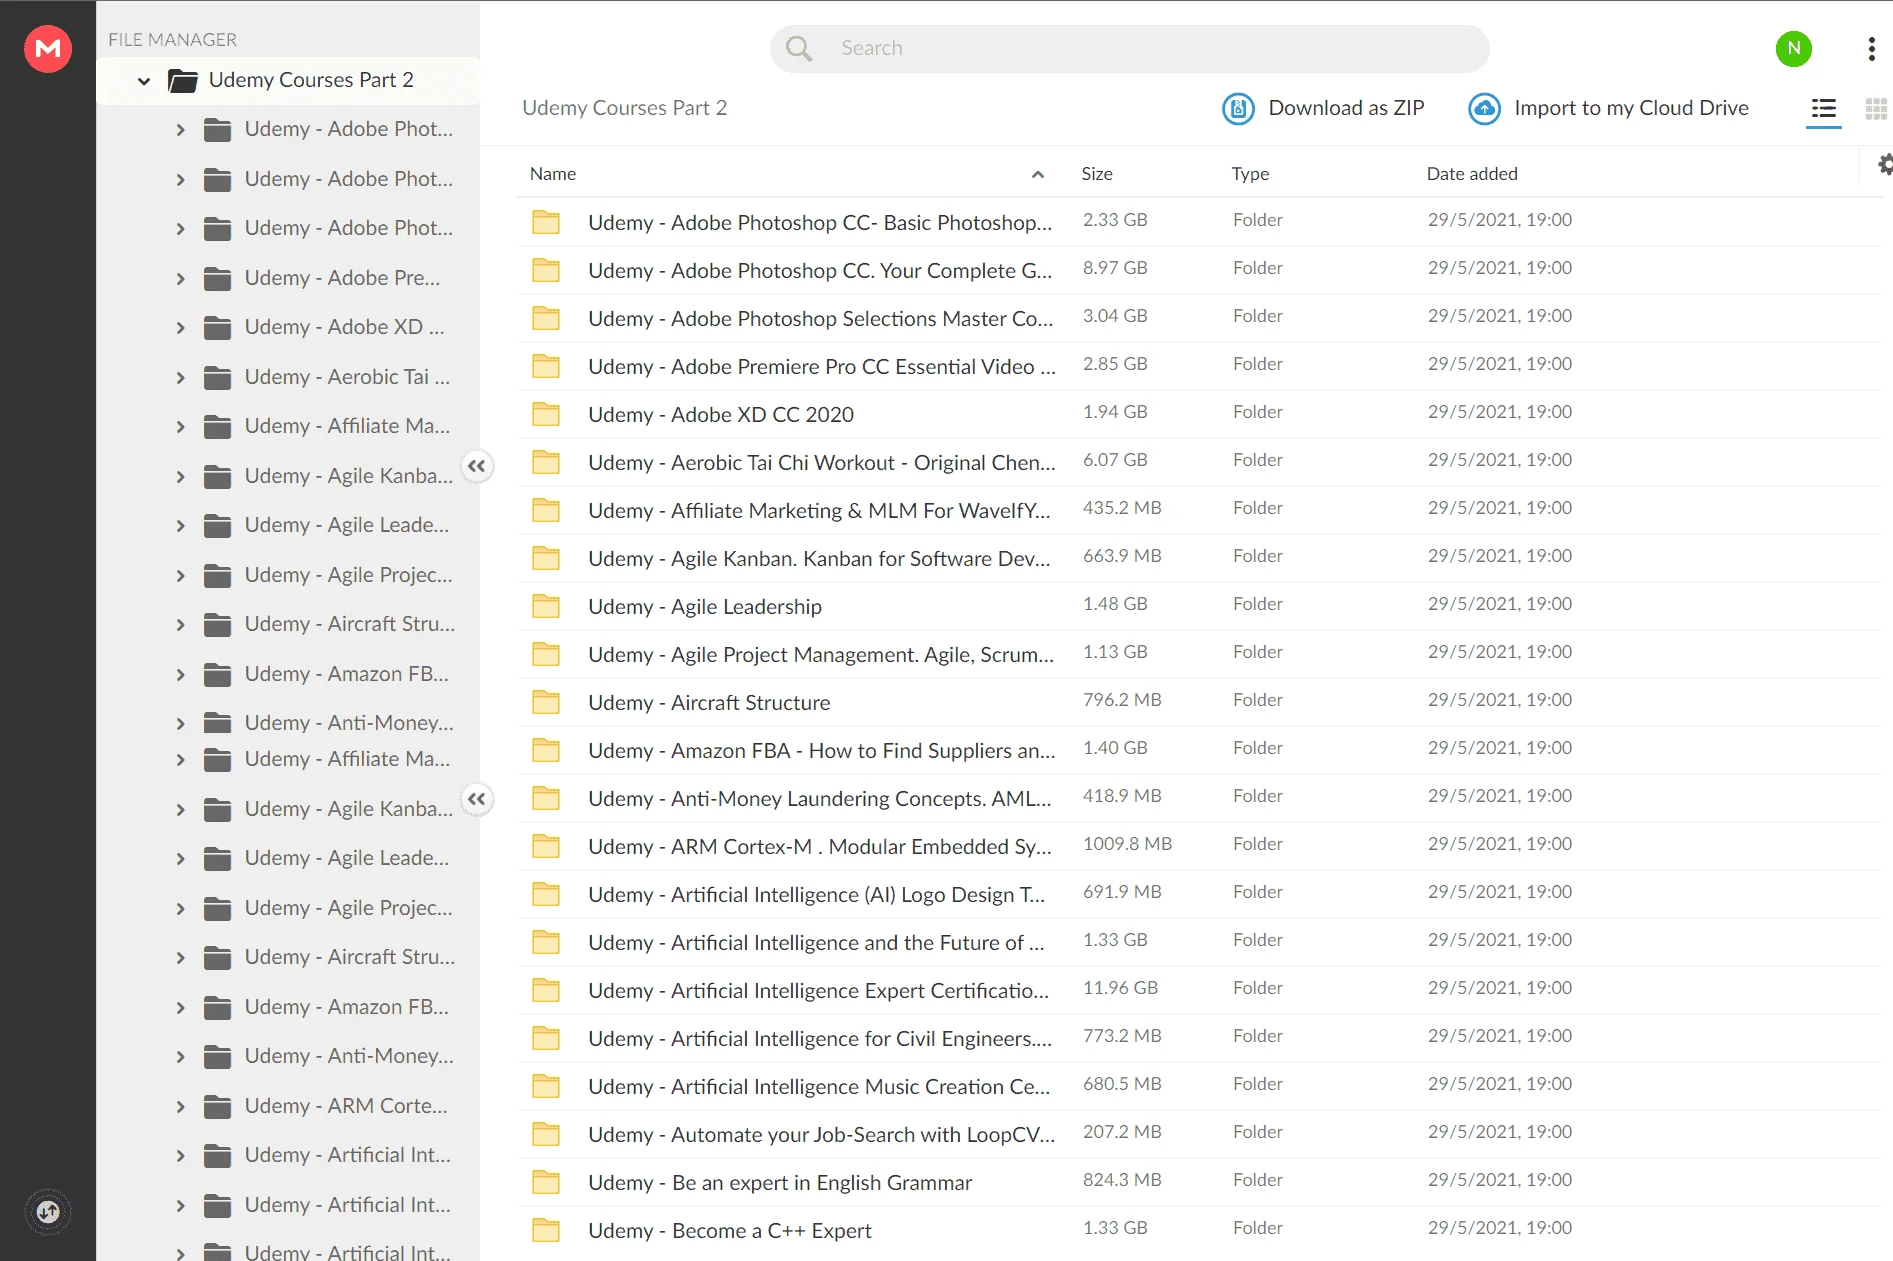Sort by Date added column header

click(1472, 174)
